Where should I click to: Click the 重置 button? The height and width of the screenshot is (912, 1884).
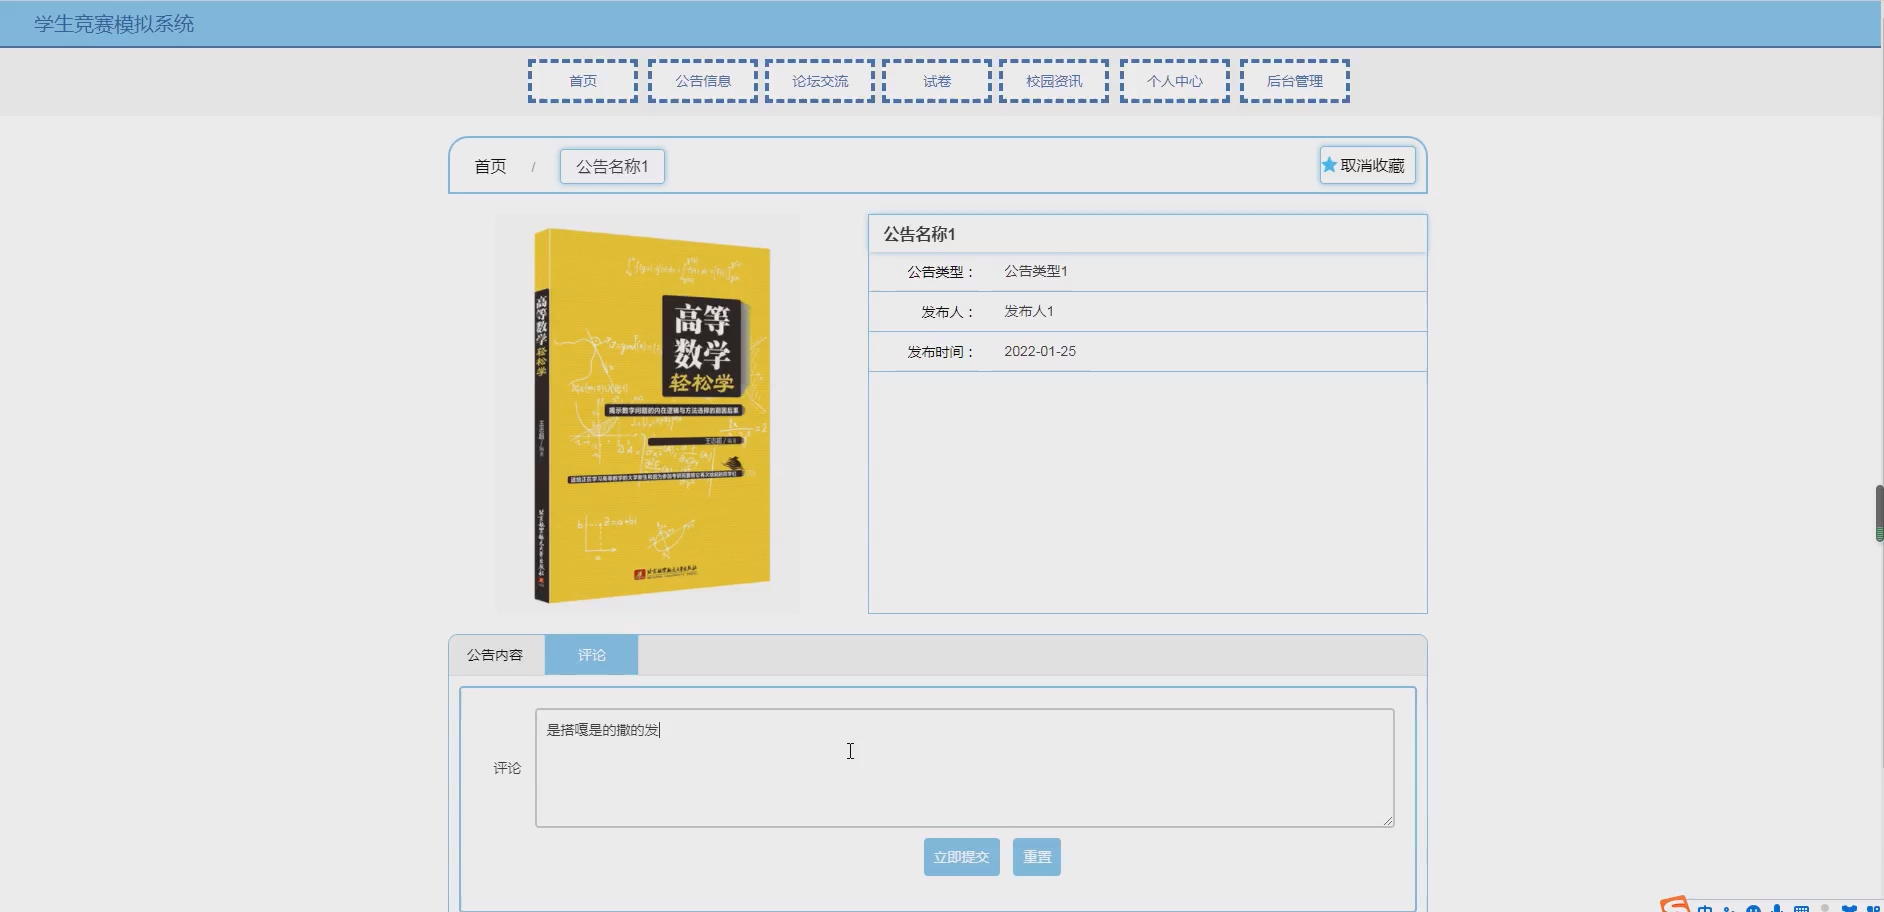coord(1037,857)
